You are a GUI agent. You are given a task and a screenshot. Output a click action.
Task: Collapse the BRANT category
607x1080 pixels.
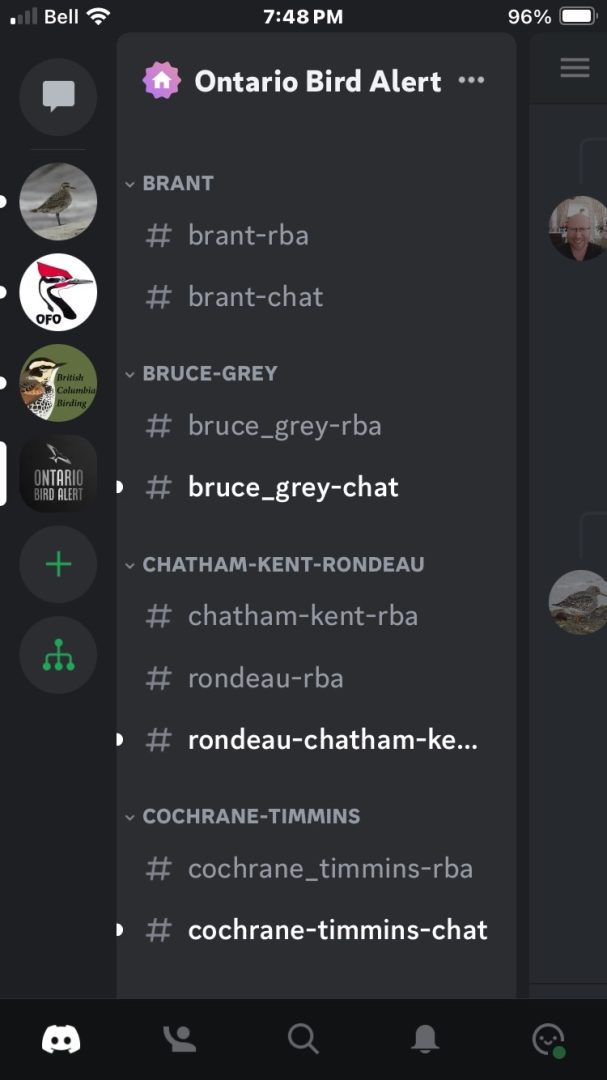[169, 183]
